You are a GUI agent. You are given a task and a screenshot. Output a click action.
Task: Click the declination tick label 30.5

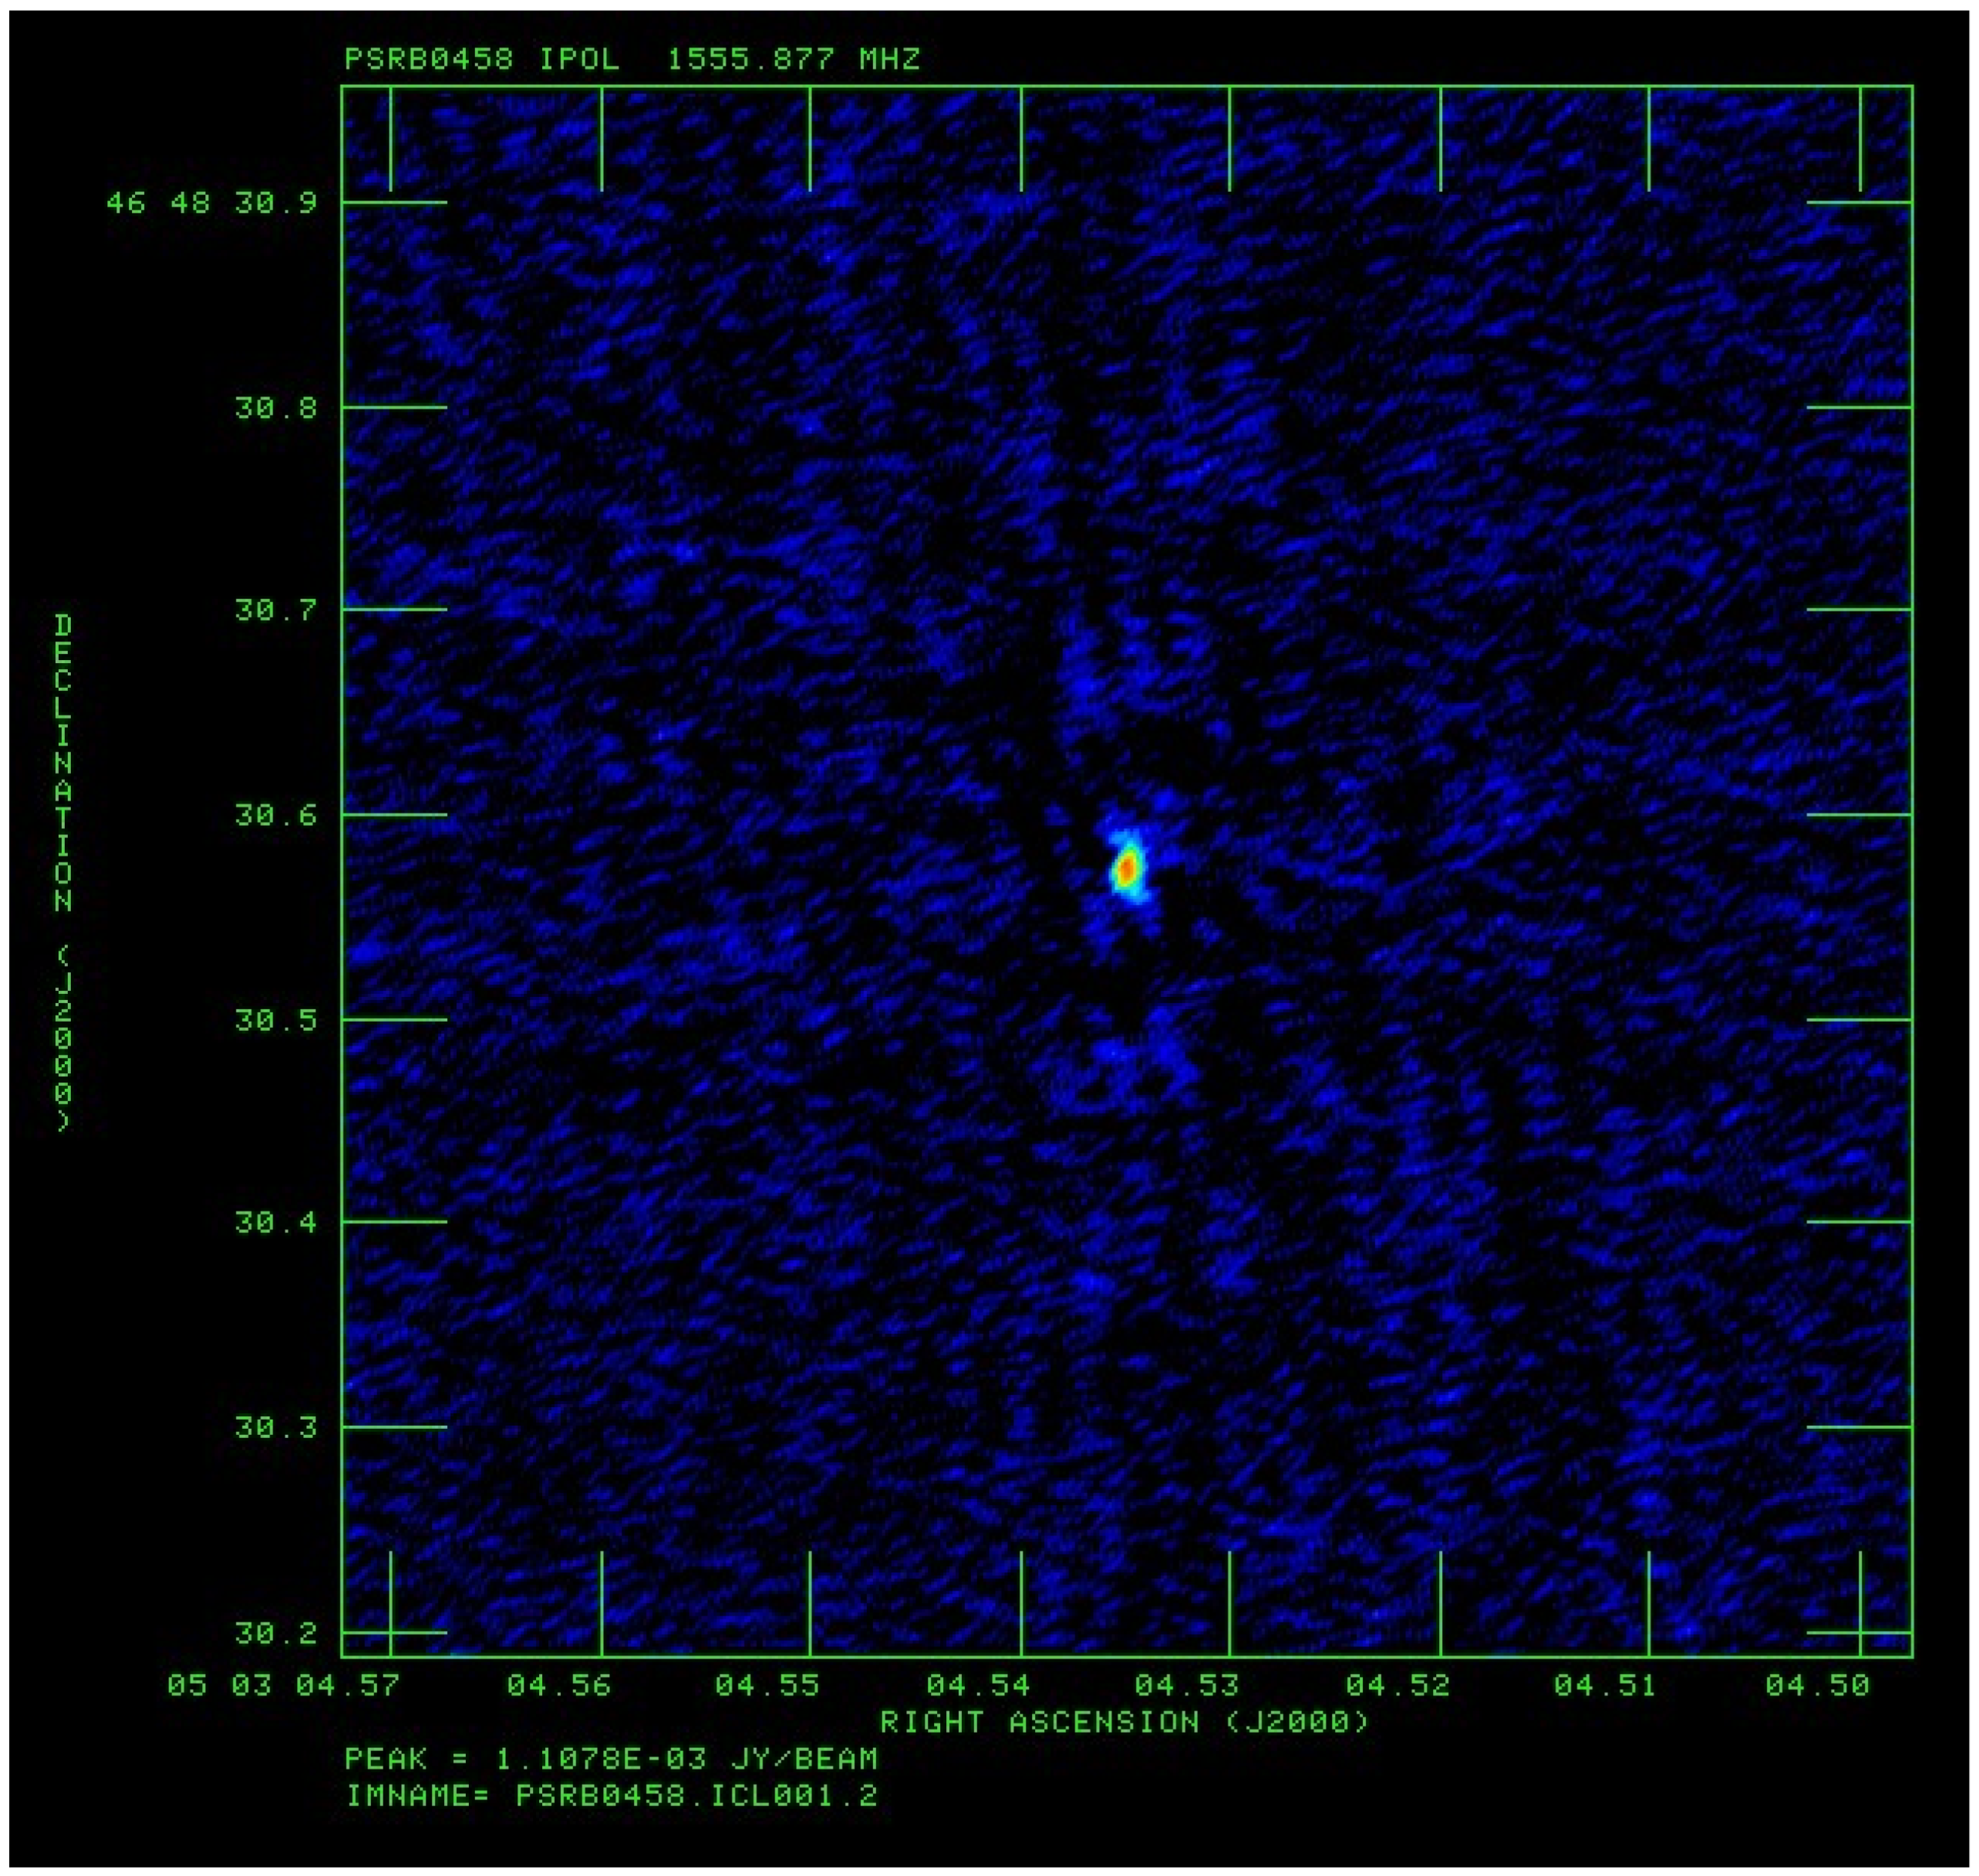pos(276,1020)
